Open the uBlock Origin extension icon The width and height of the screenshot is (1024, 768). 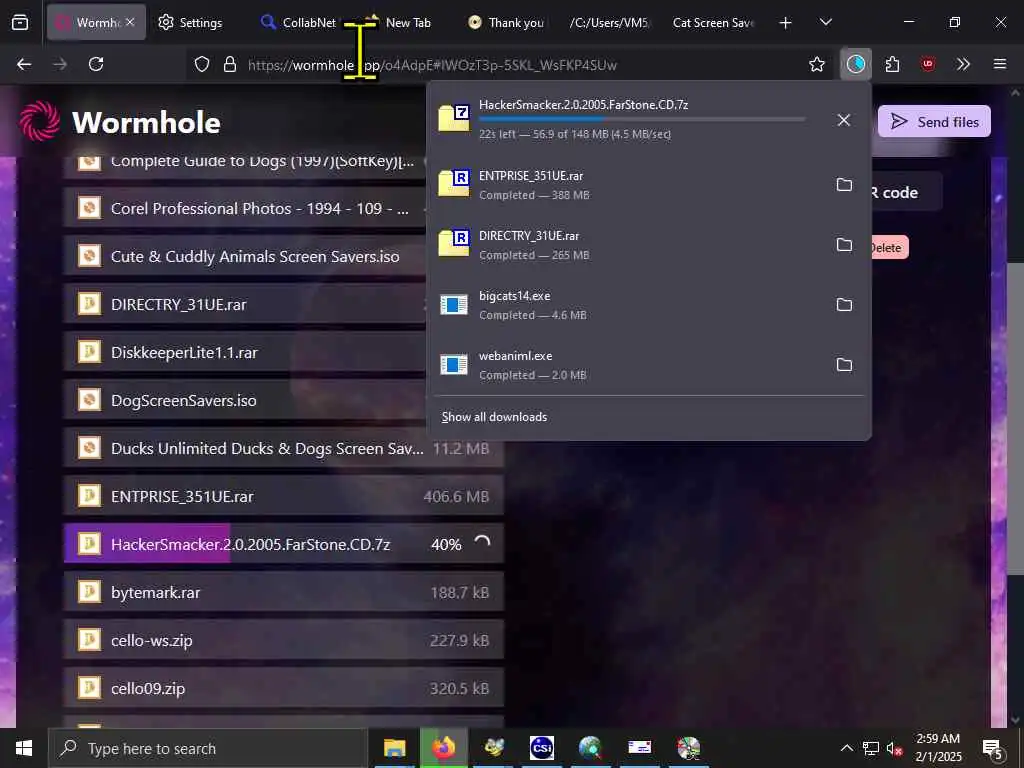click(x=927, y=64)
